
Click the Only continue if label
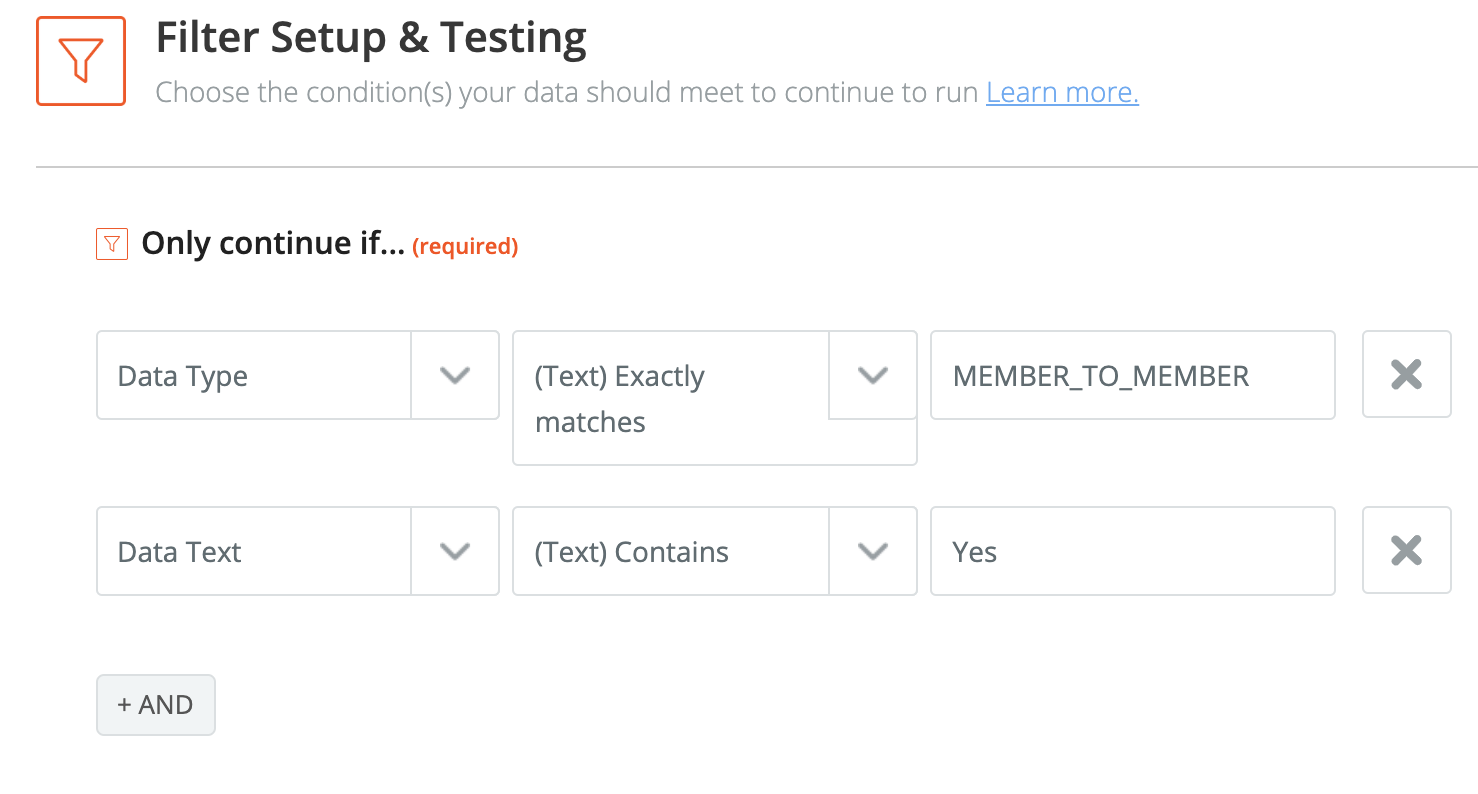pos(272,244)
